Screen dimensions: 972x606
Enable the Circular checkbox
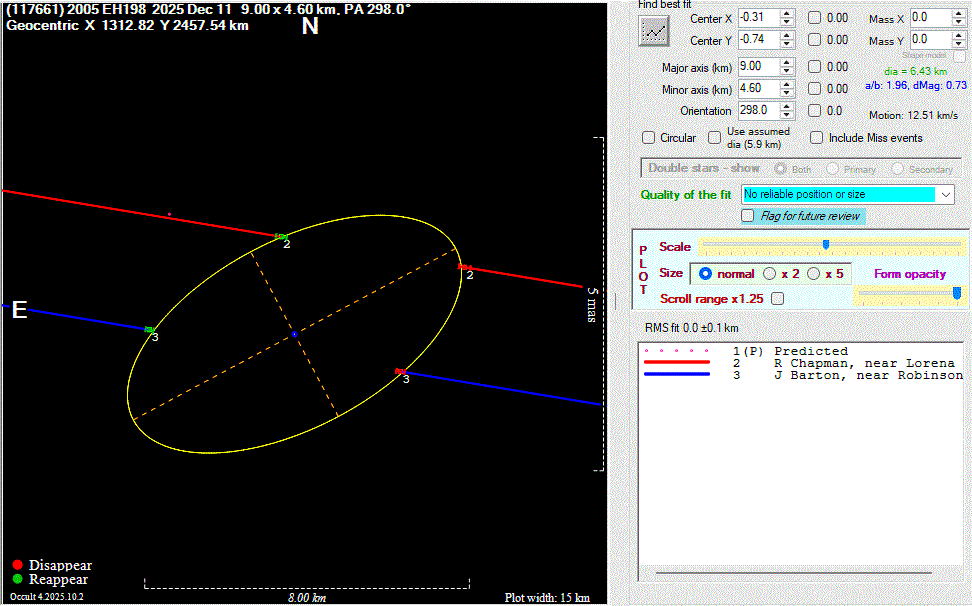click(649, 138)
